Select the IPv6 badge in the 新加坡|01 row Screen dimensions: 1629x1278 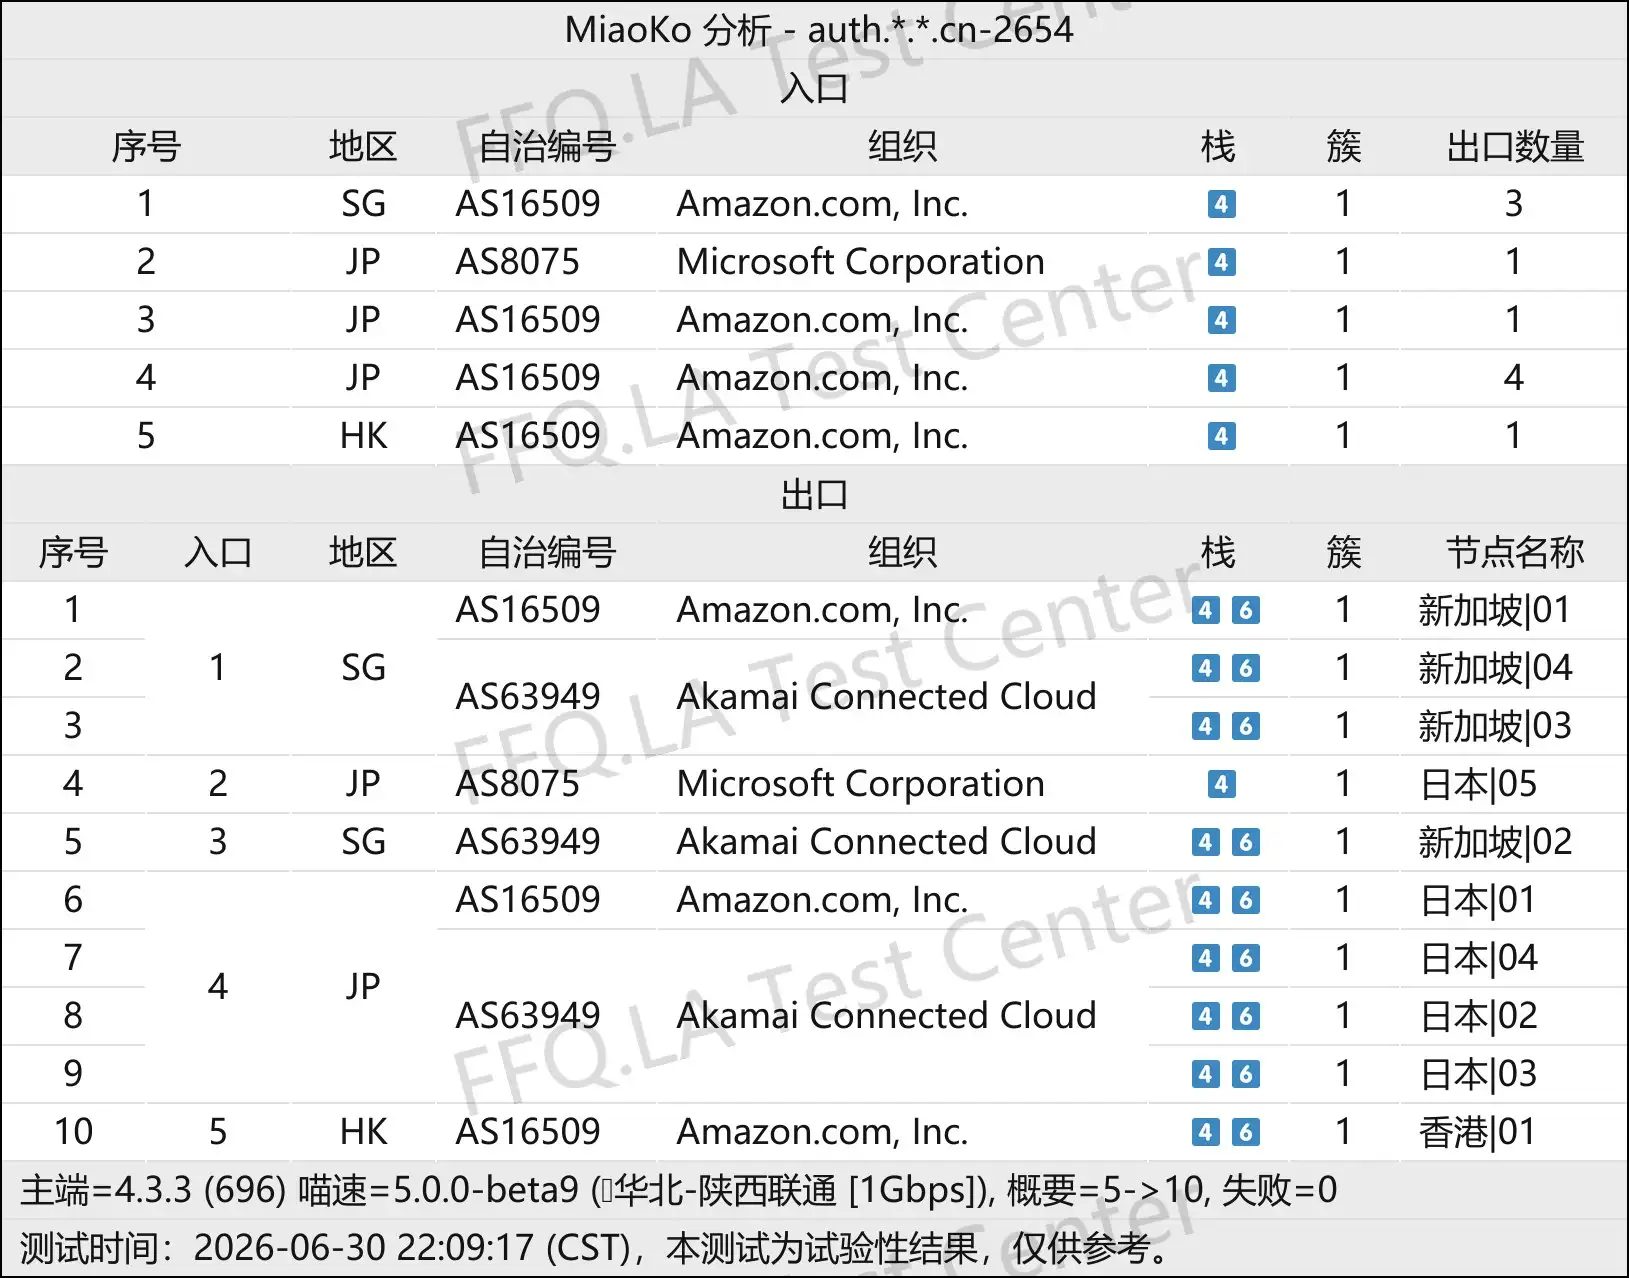tap(1245, 610)
